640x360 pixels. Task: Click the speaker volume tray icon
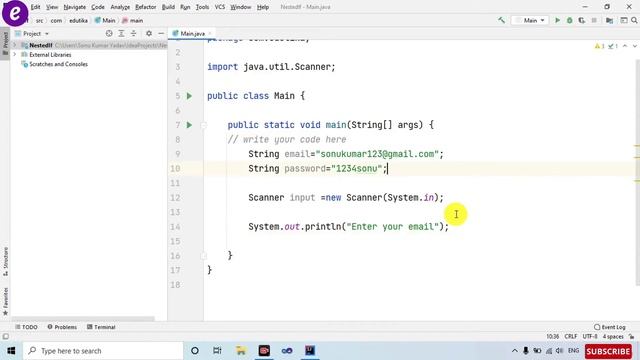(560, 351)
